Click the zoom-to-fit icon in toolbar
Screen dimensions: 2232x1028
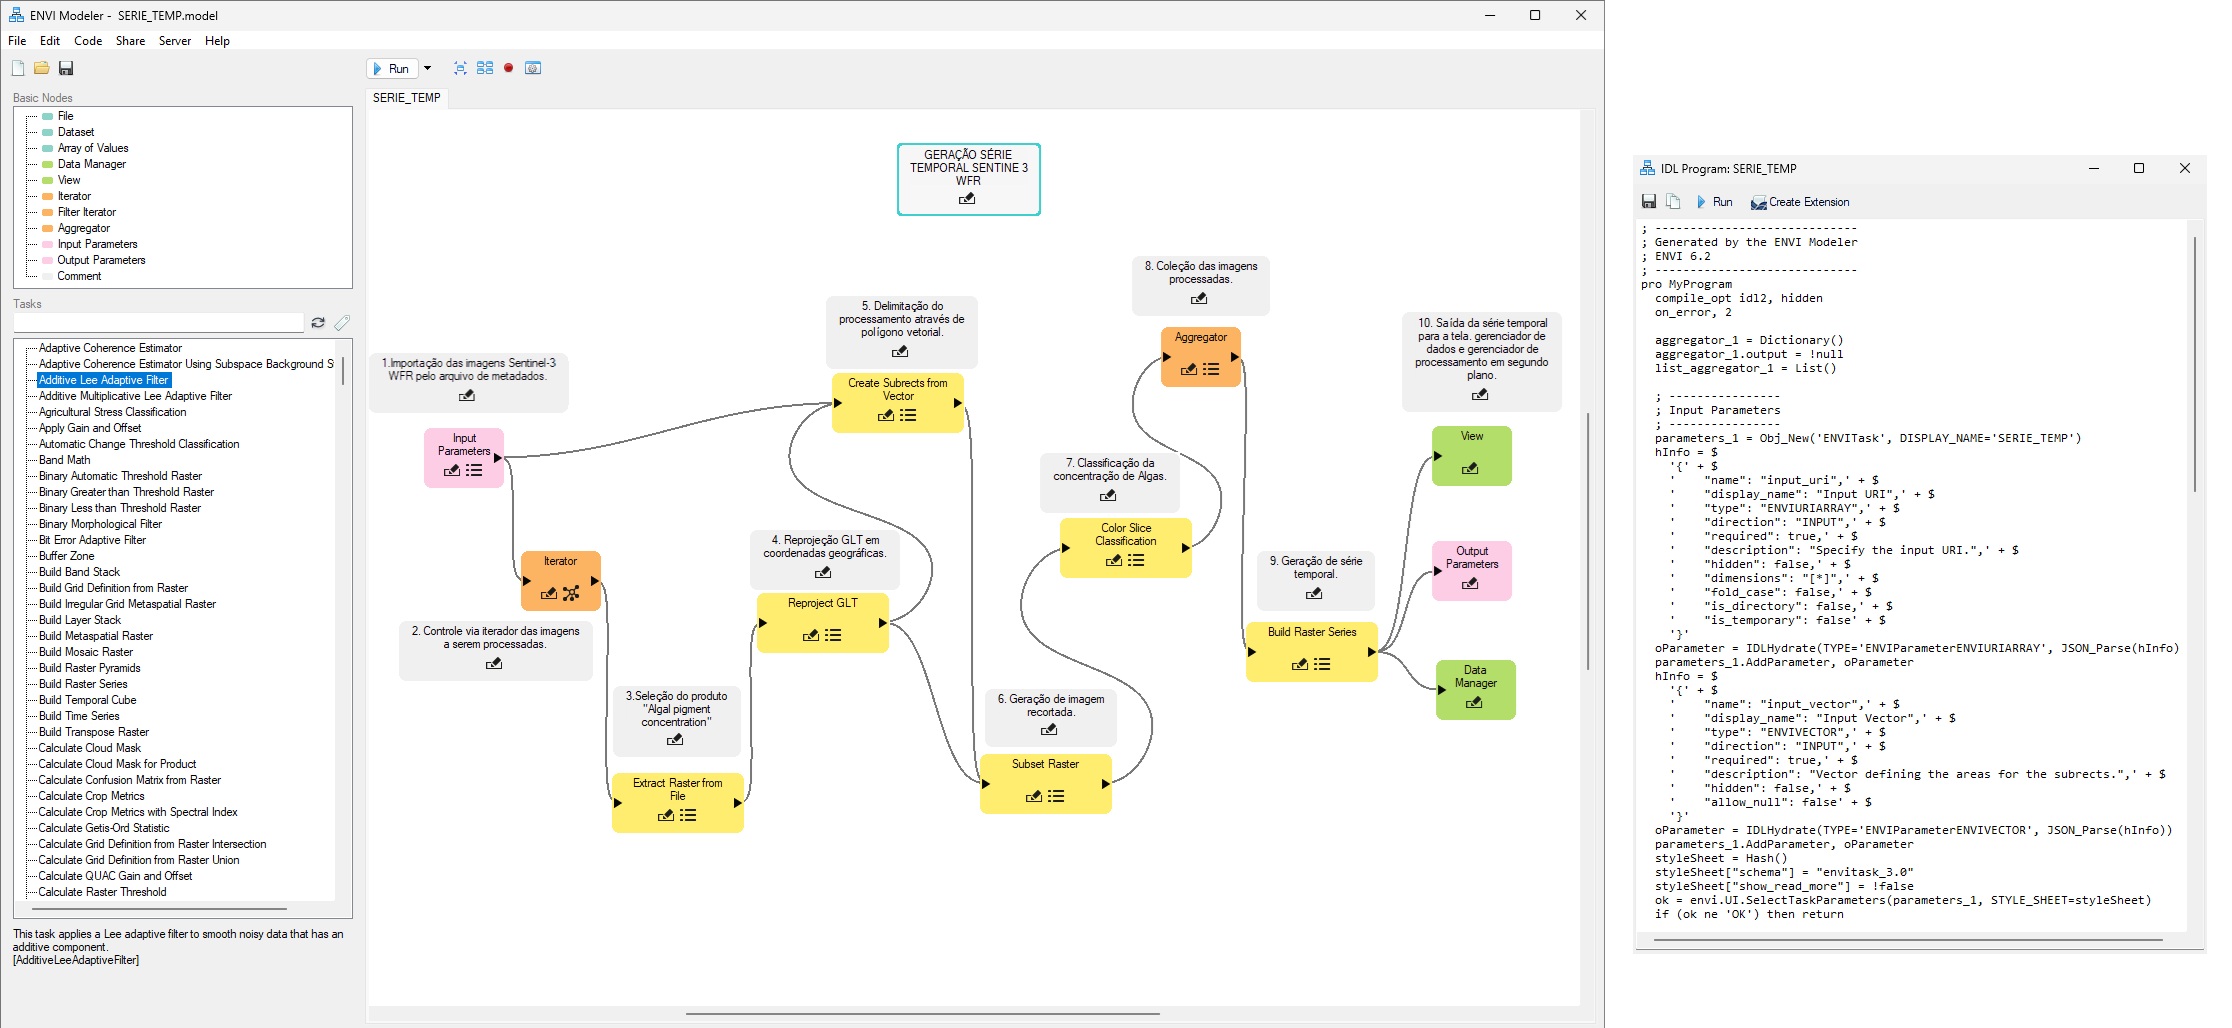(x=460, y=68)
